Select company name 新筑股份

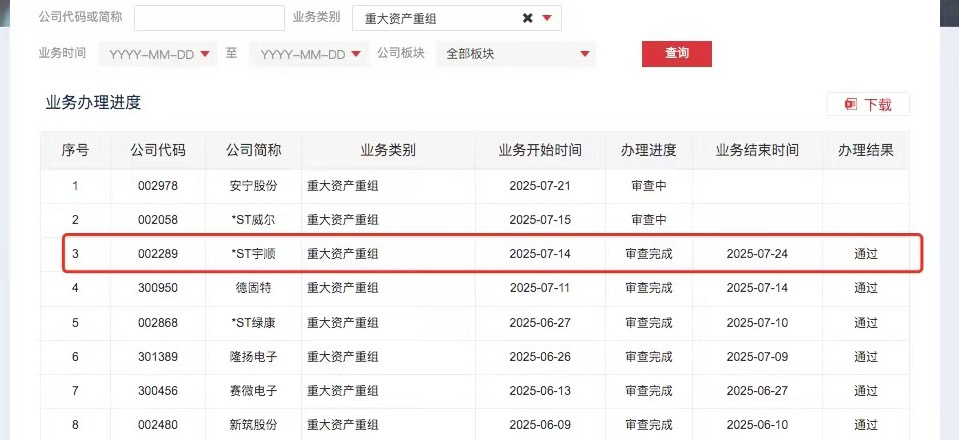[x=254, y=424]
